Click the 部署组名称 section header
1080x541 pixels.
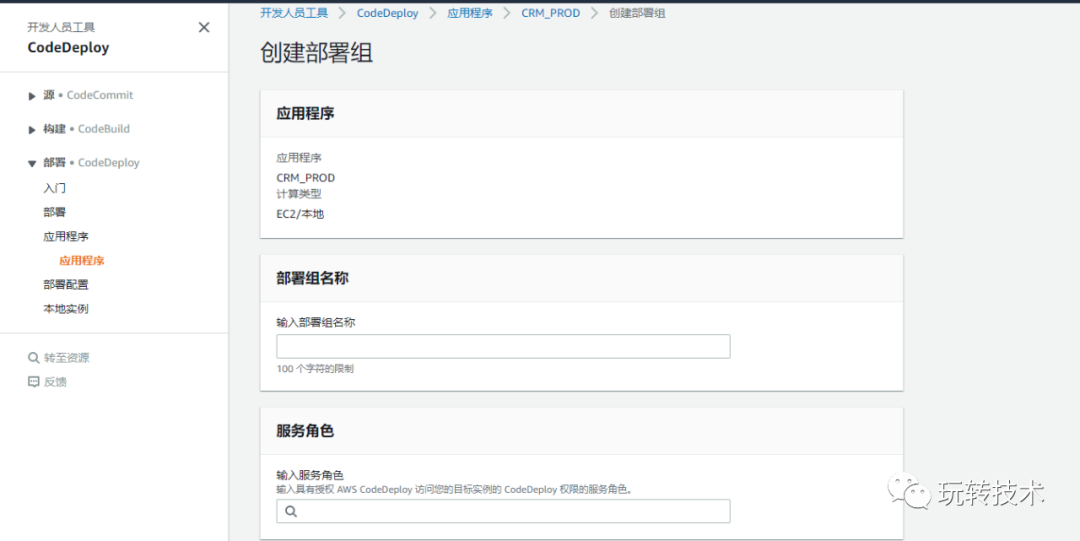tap(313, 278)
